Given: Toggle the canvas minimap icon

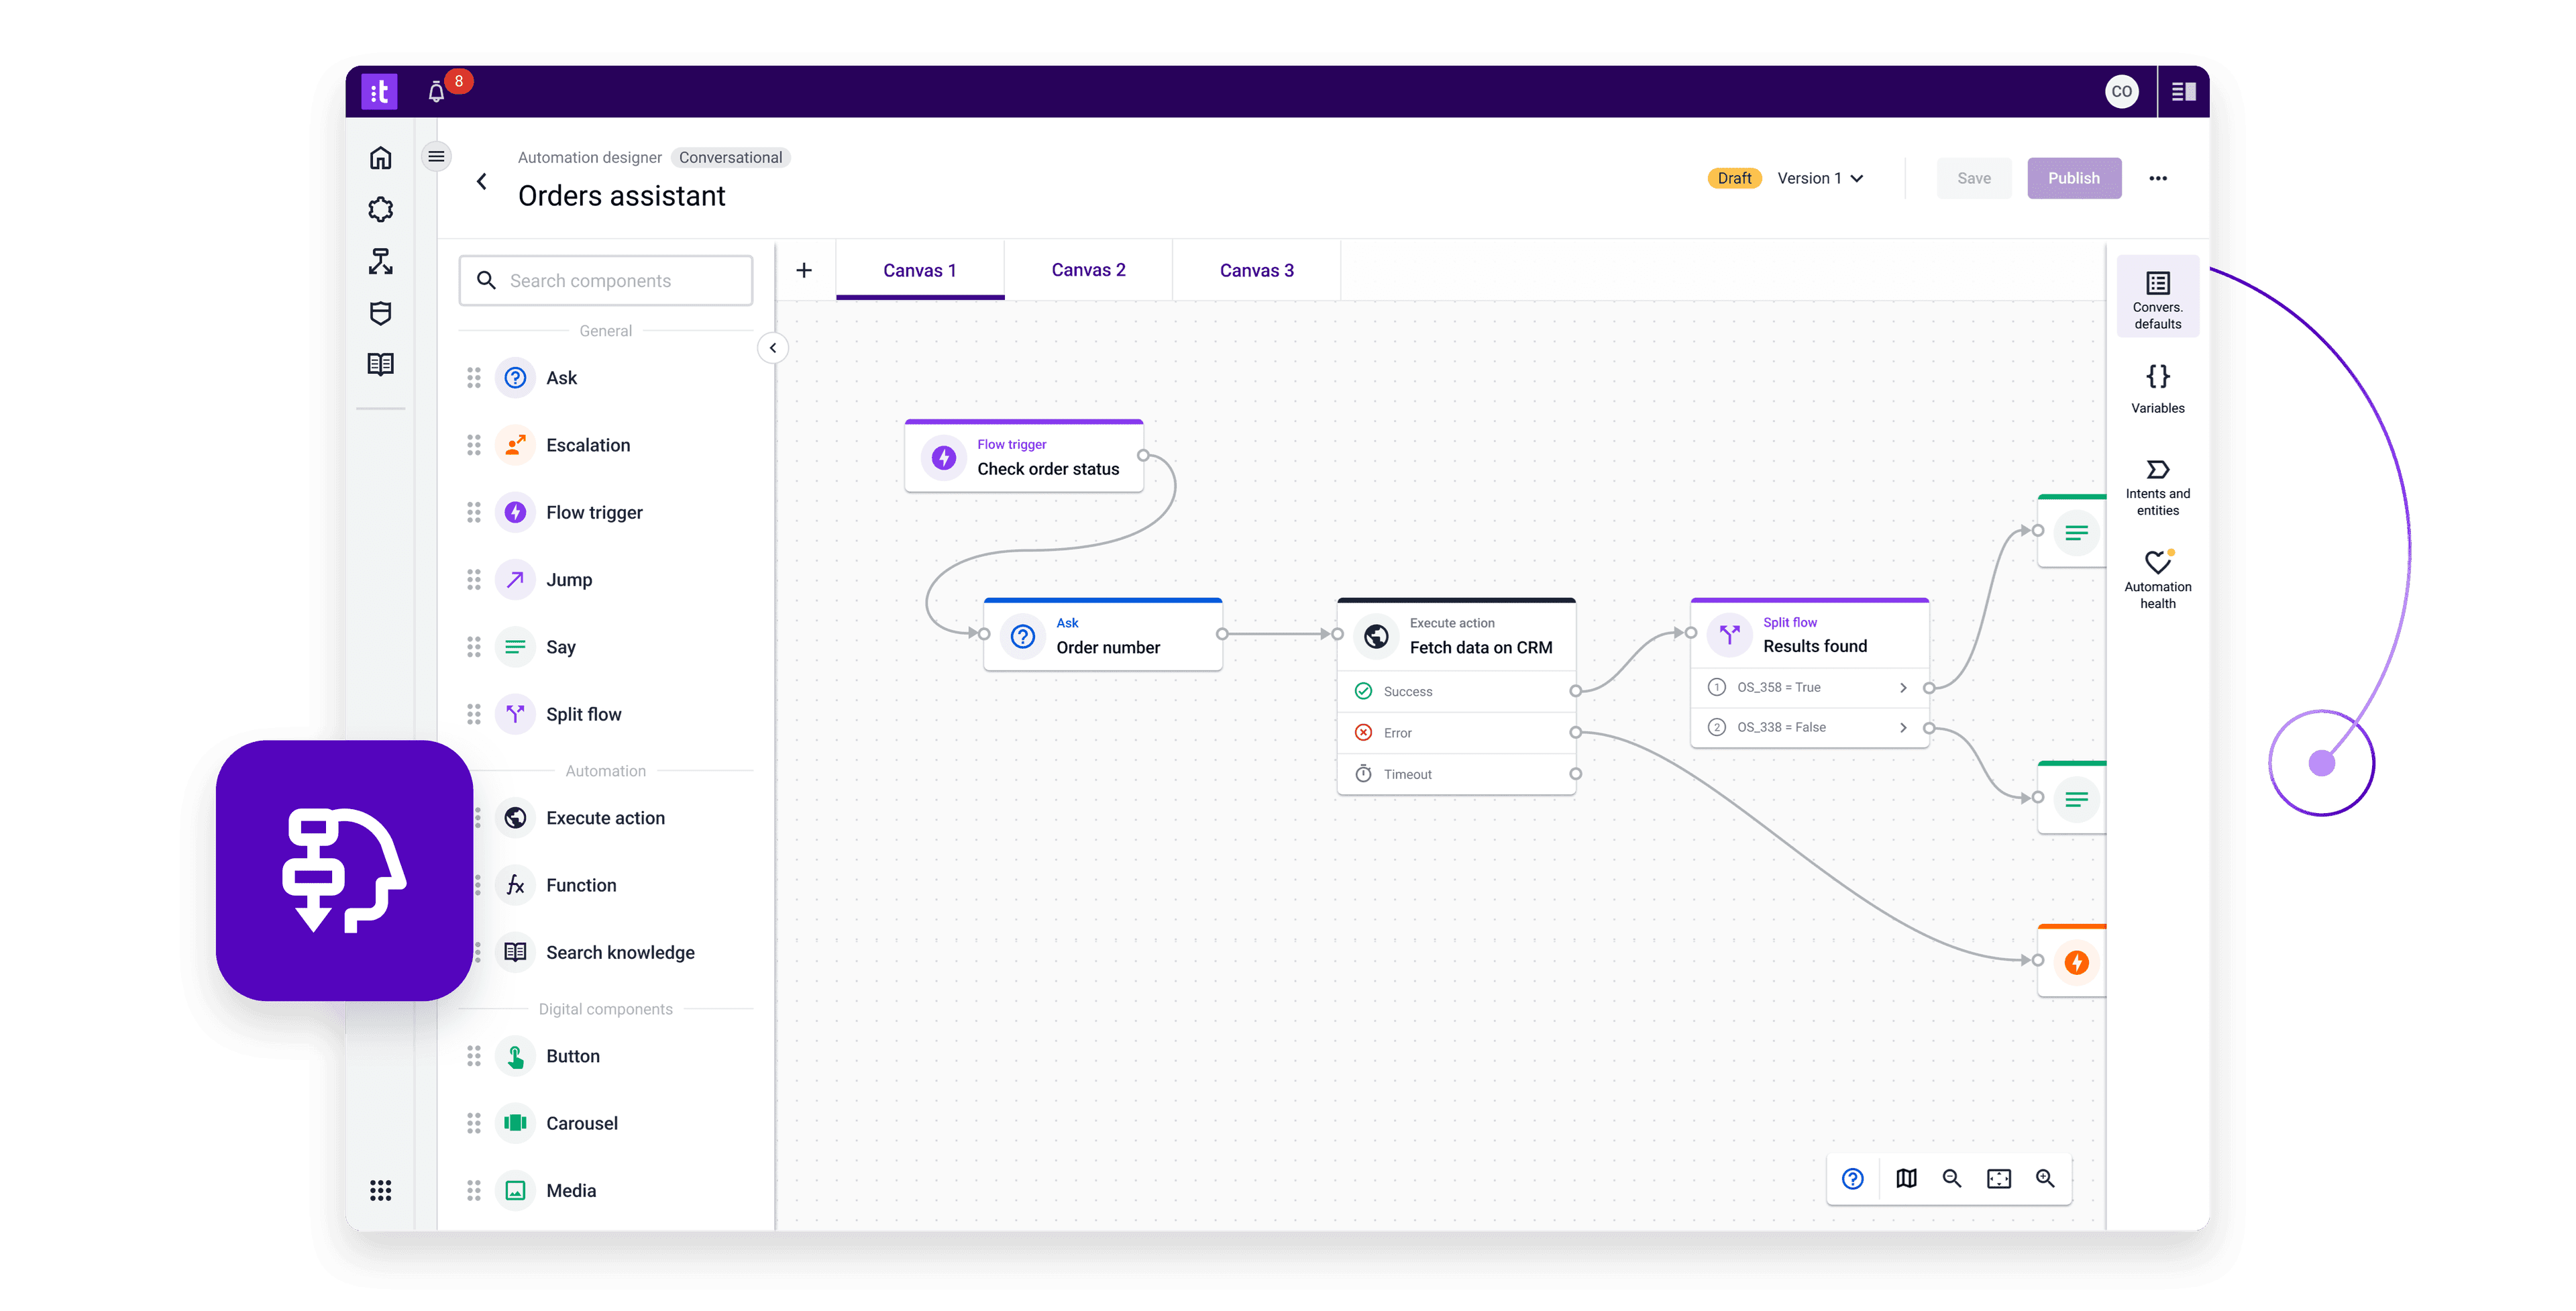Looking at the screenshot, I should (1906, 1179).
